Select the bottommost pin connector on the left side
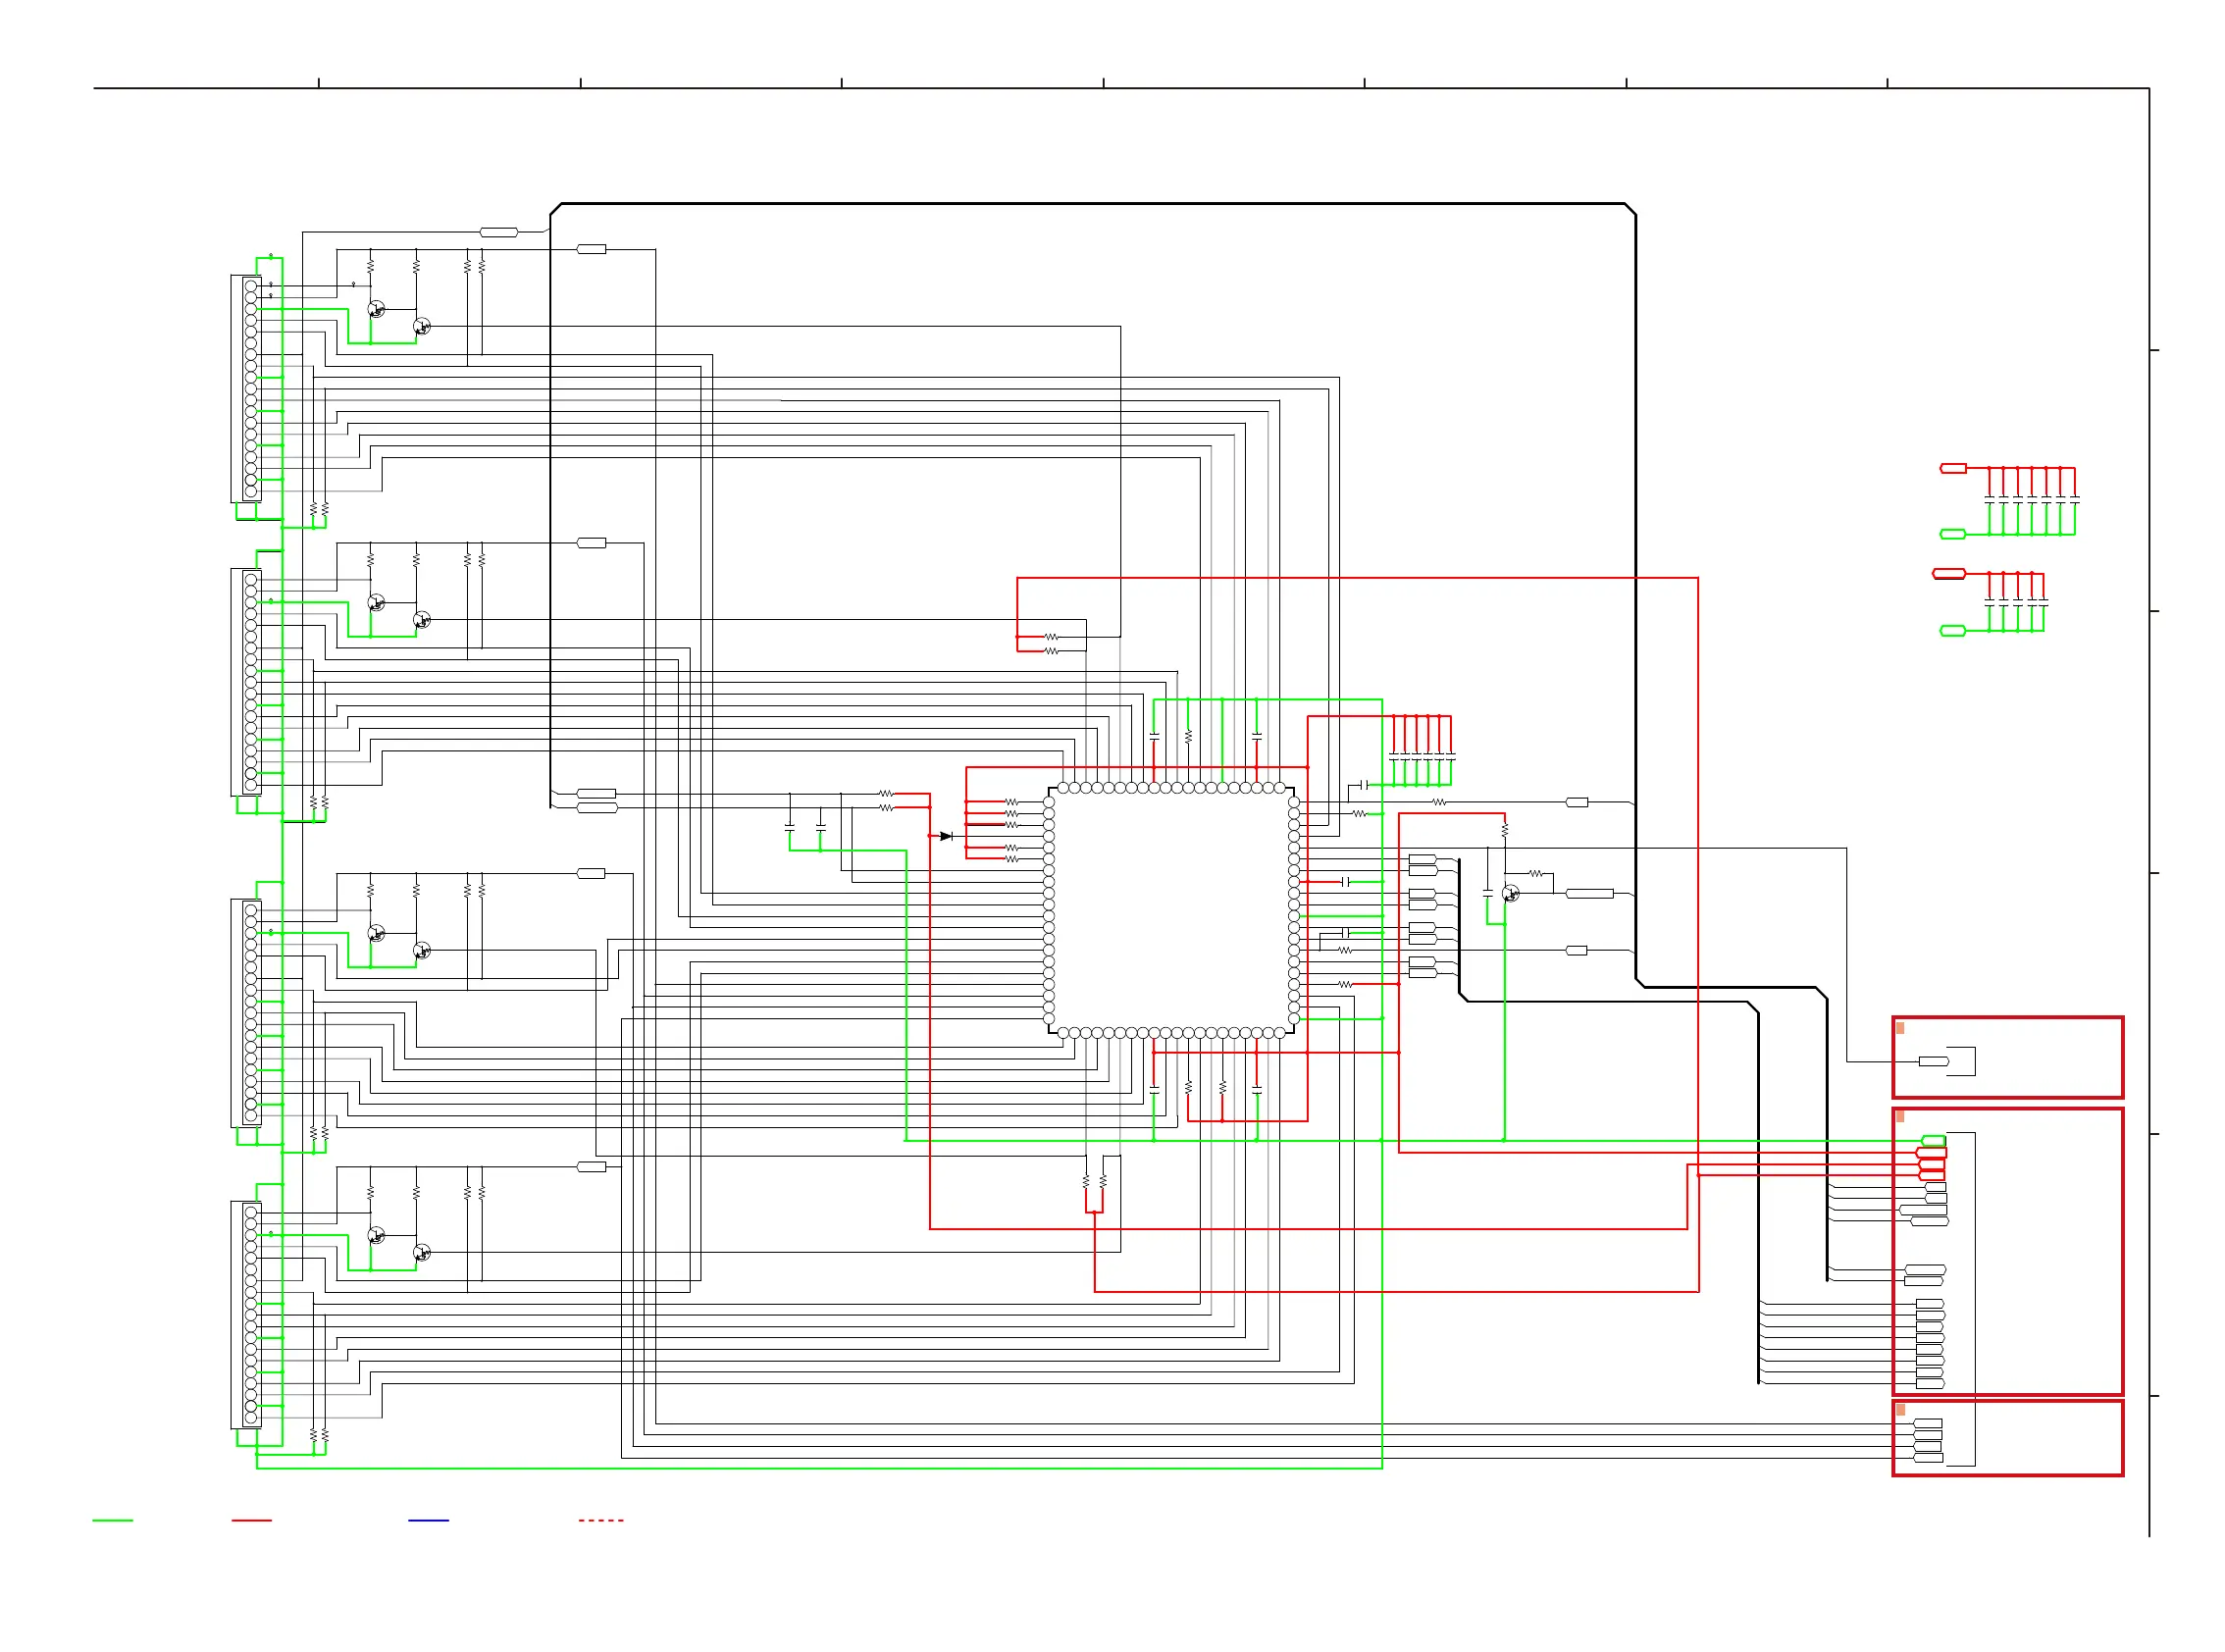The height and width of the screenshot is (1652, 2225). [x=246, y=1315]
